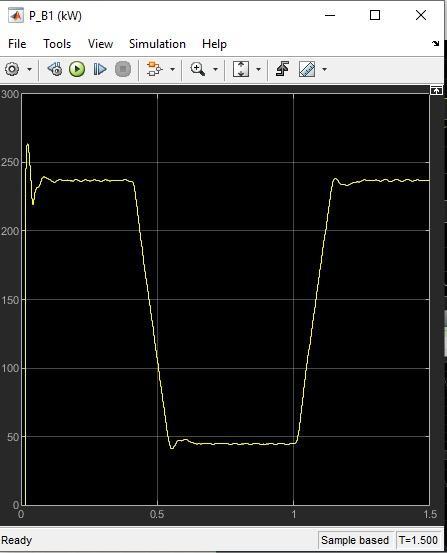The height and width of the screenshot is (553, 447).
Task: Open Configuration Properties gear icon
Action: point(12,69)
